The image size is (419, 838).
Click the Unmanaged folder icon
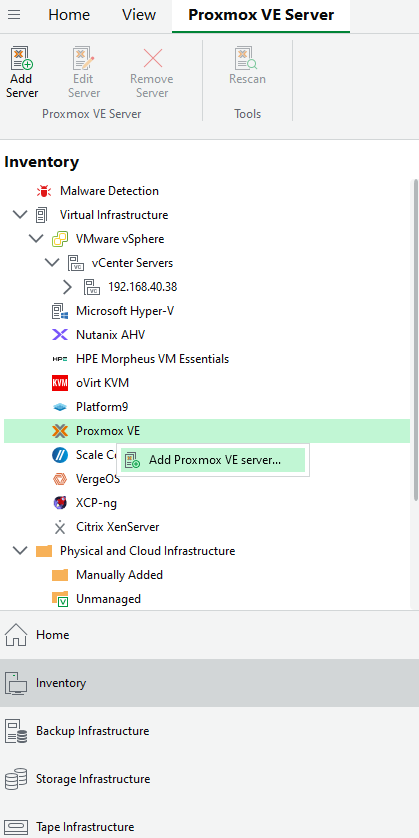pos(60,599)
